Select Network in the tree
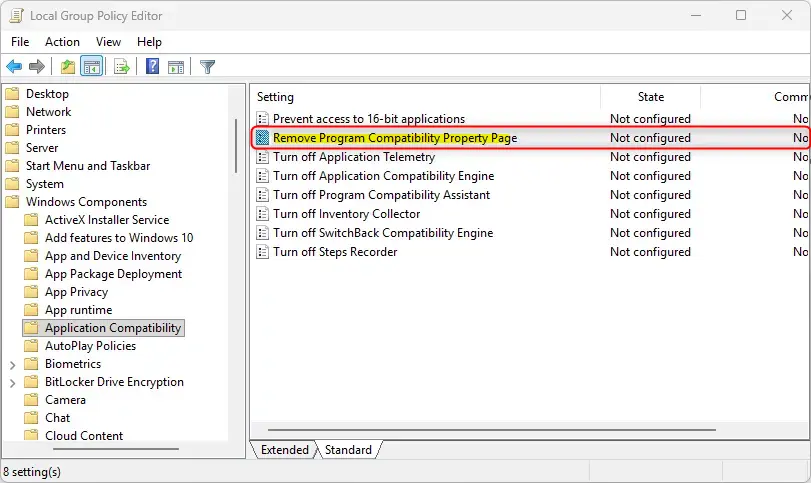Viewport: 811px width, 483px height. (49, 112)
